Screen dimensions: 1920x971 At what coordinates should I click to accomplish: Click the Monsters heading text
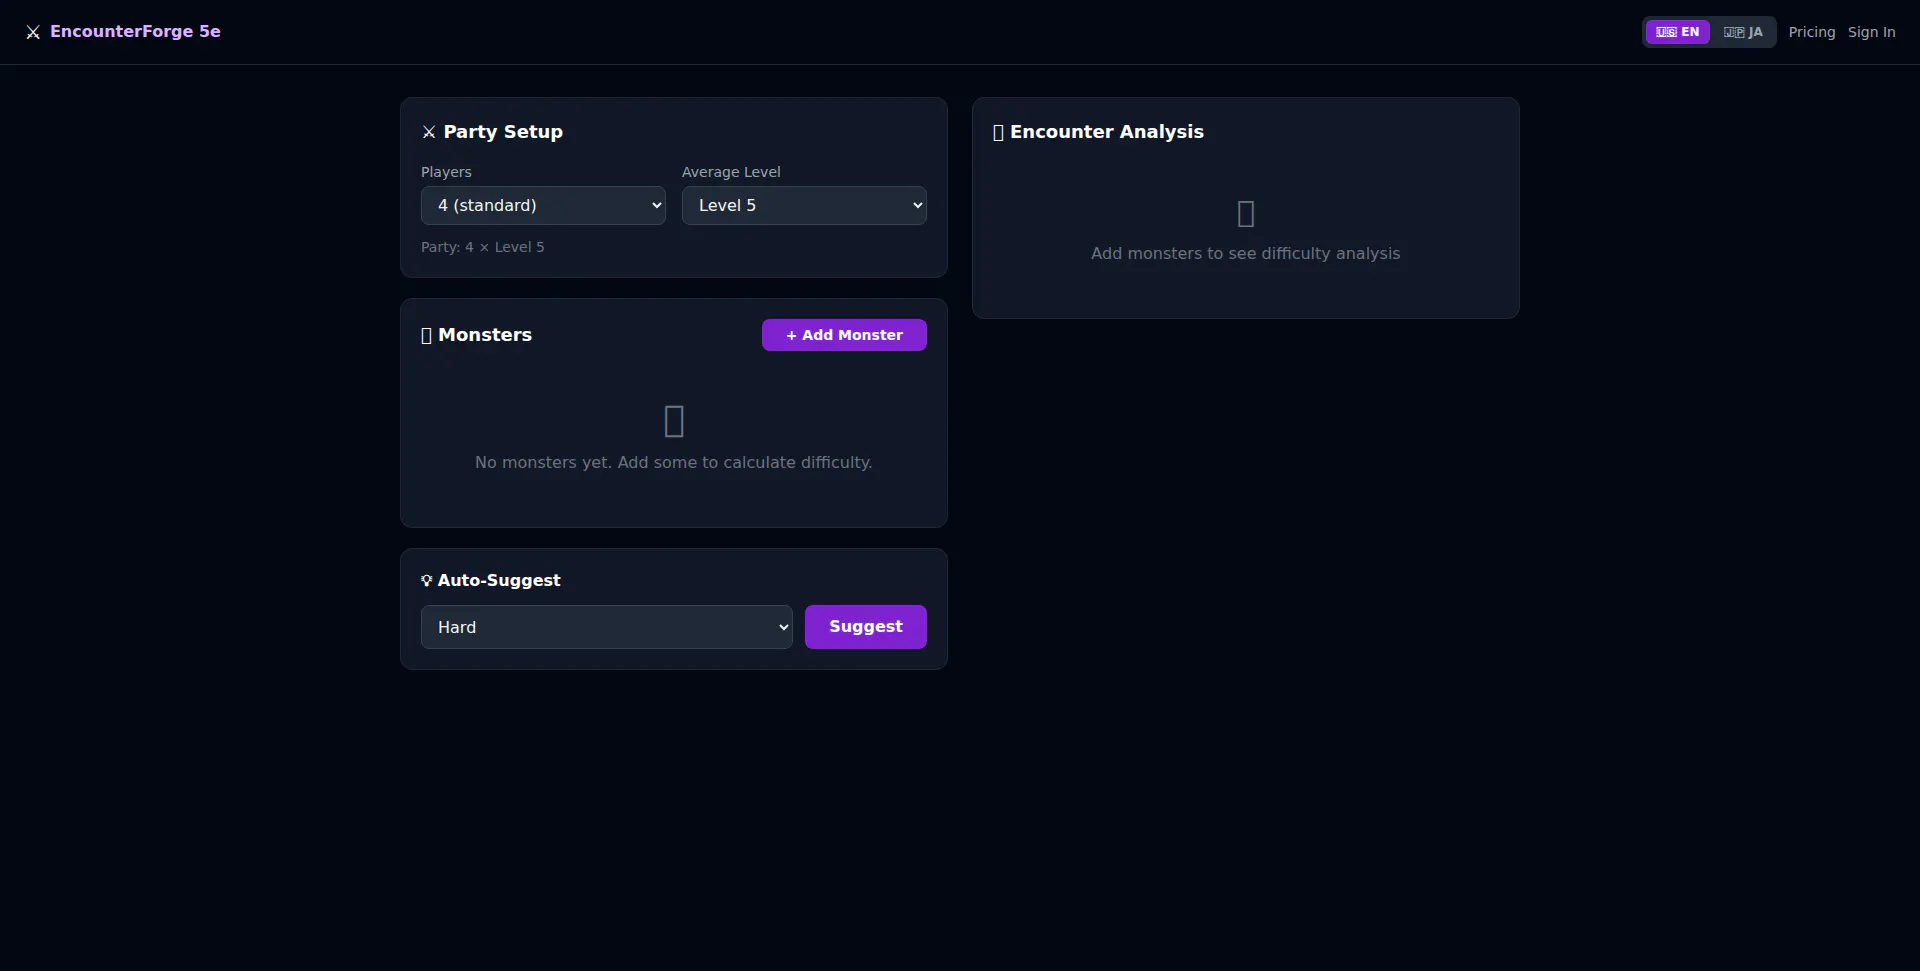point(485,335)
